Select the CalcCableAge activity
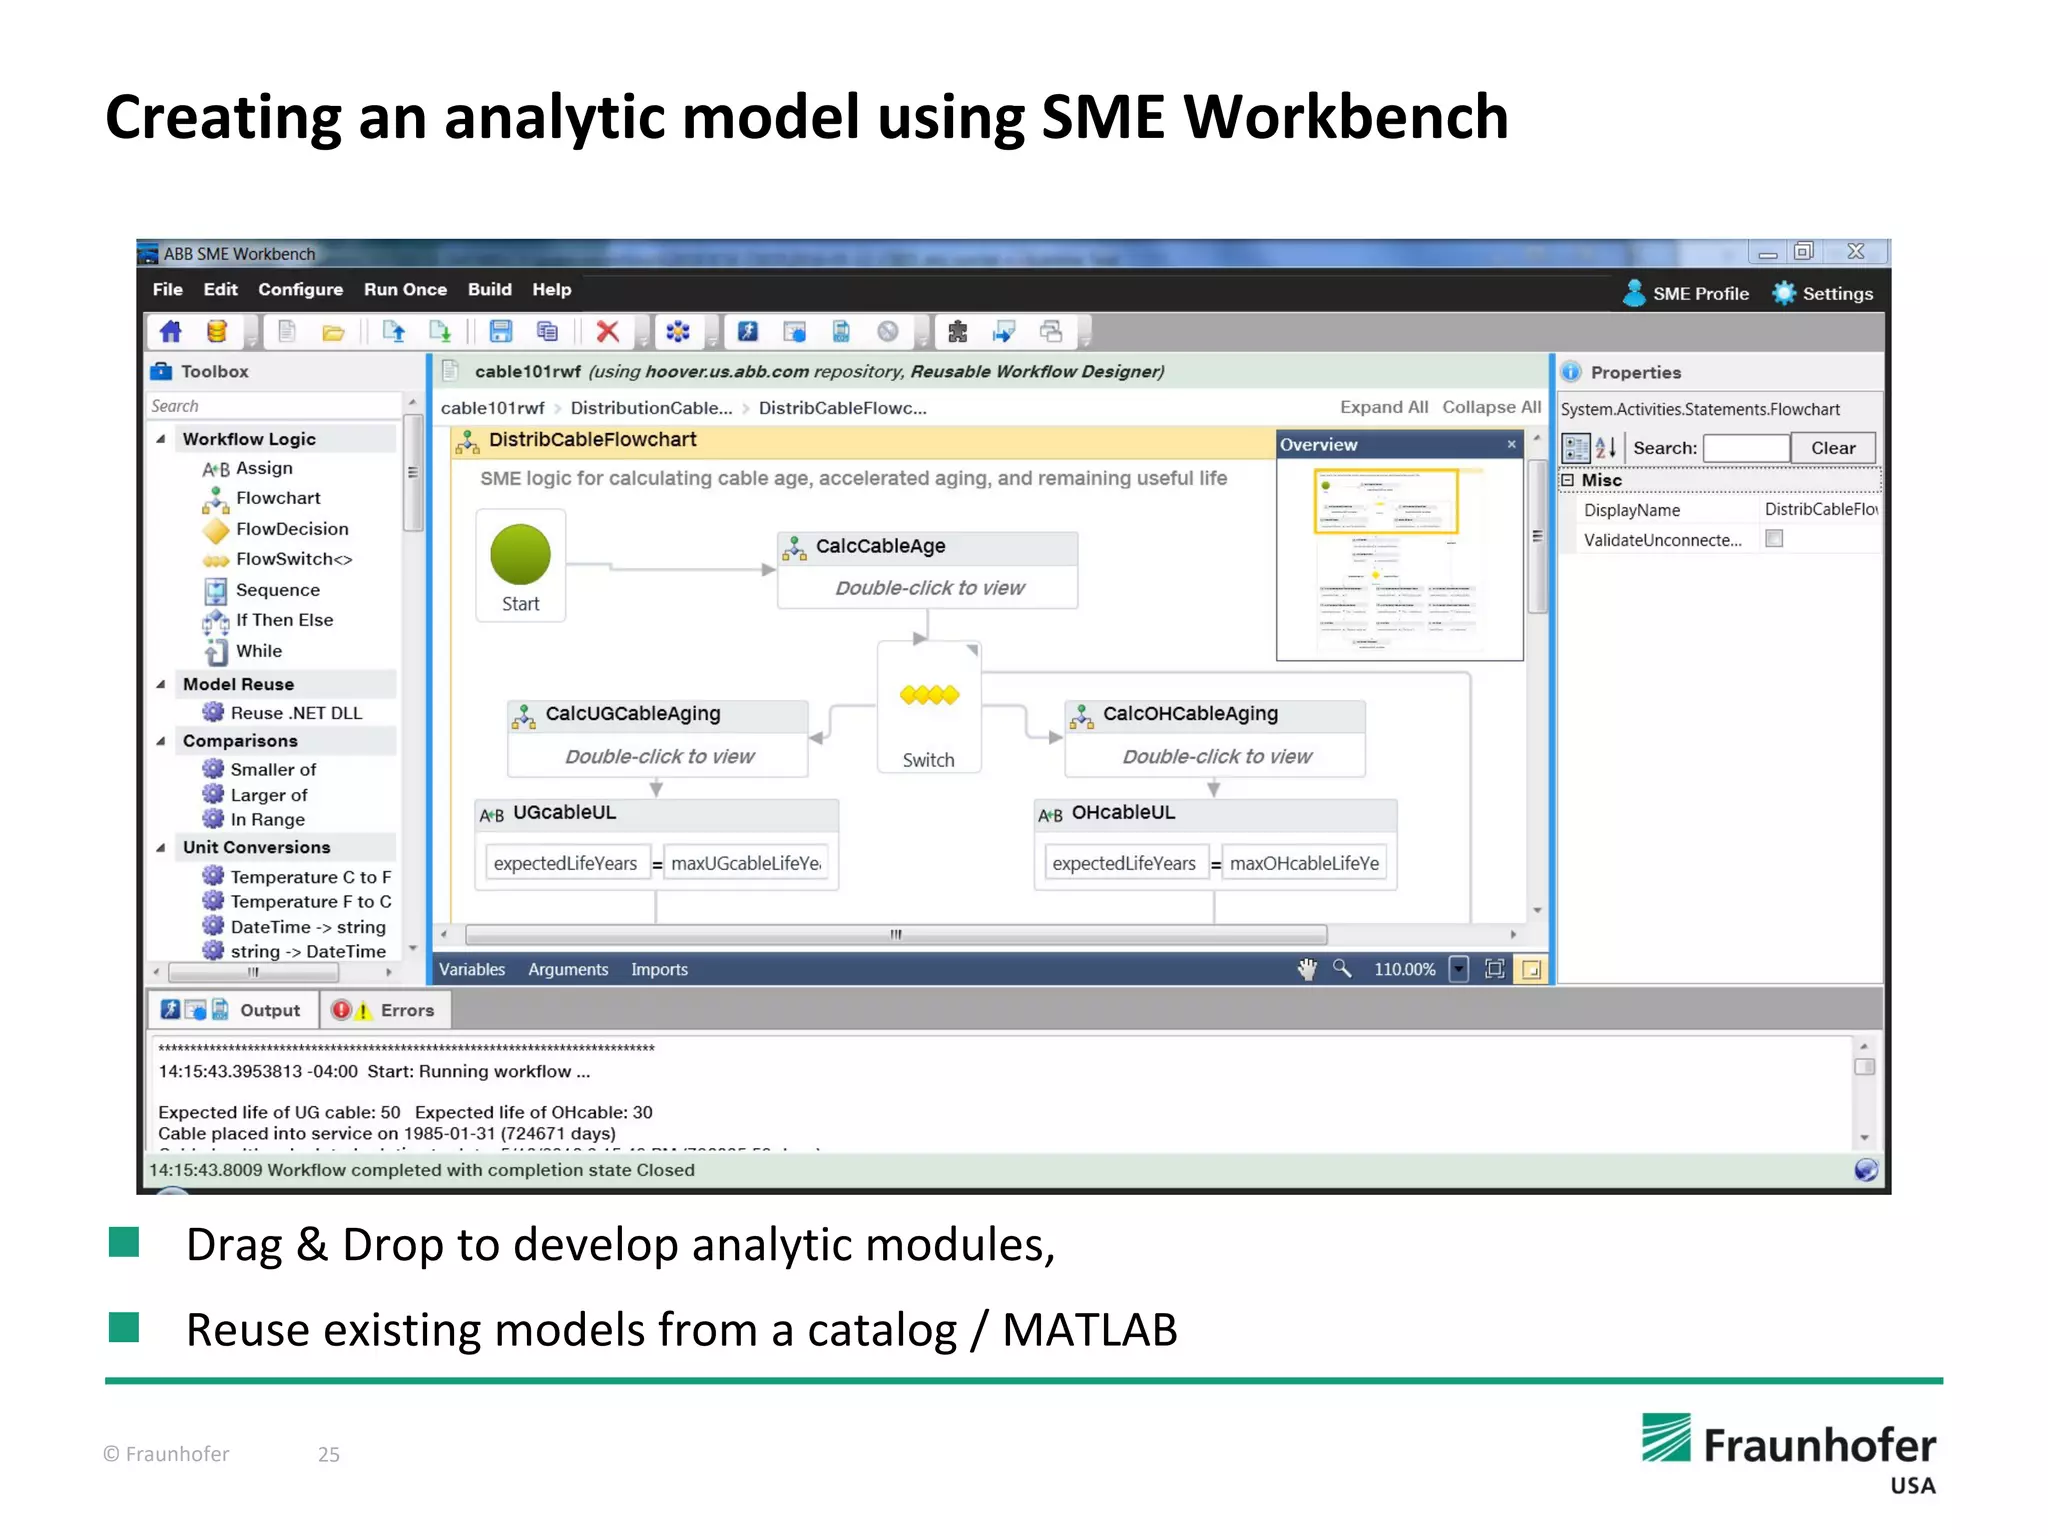Image resolution: width=2048 pixels, height=1536 pixels. coord(927,570)
